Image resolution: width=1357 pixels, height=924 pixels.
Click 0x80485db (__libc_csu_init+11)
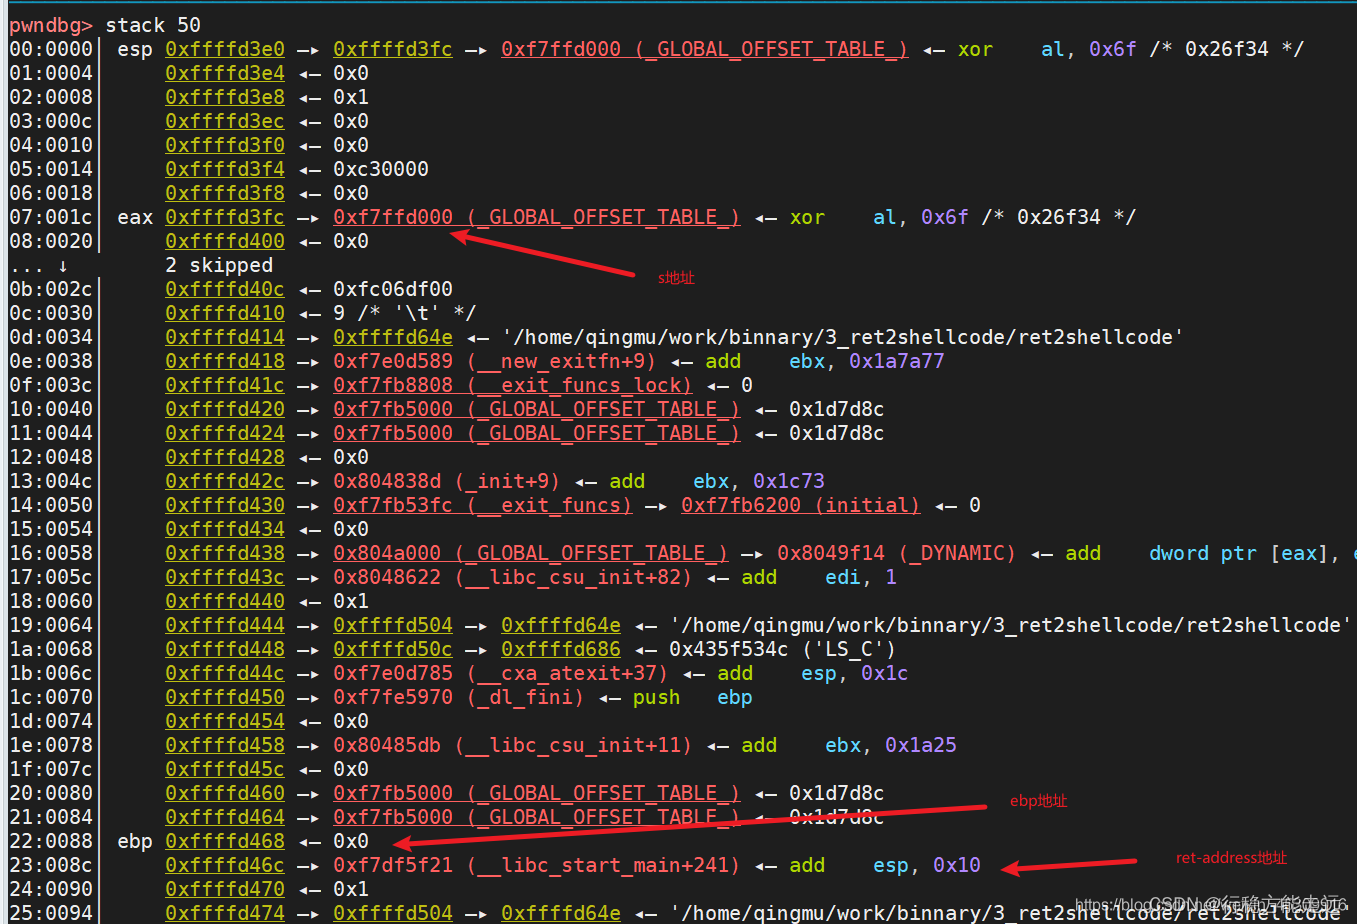[513, 745]
